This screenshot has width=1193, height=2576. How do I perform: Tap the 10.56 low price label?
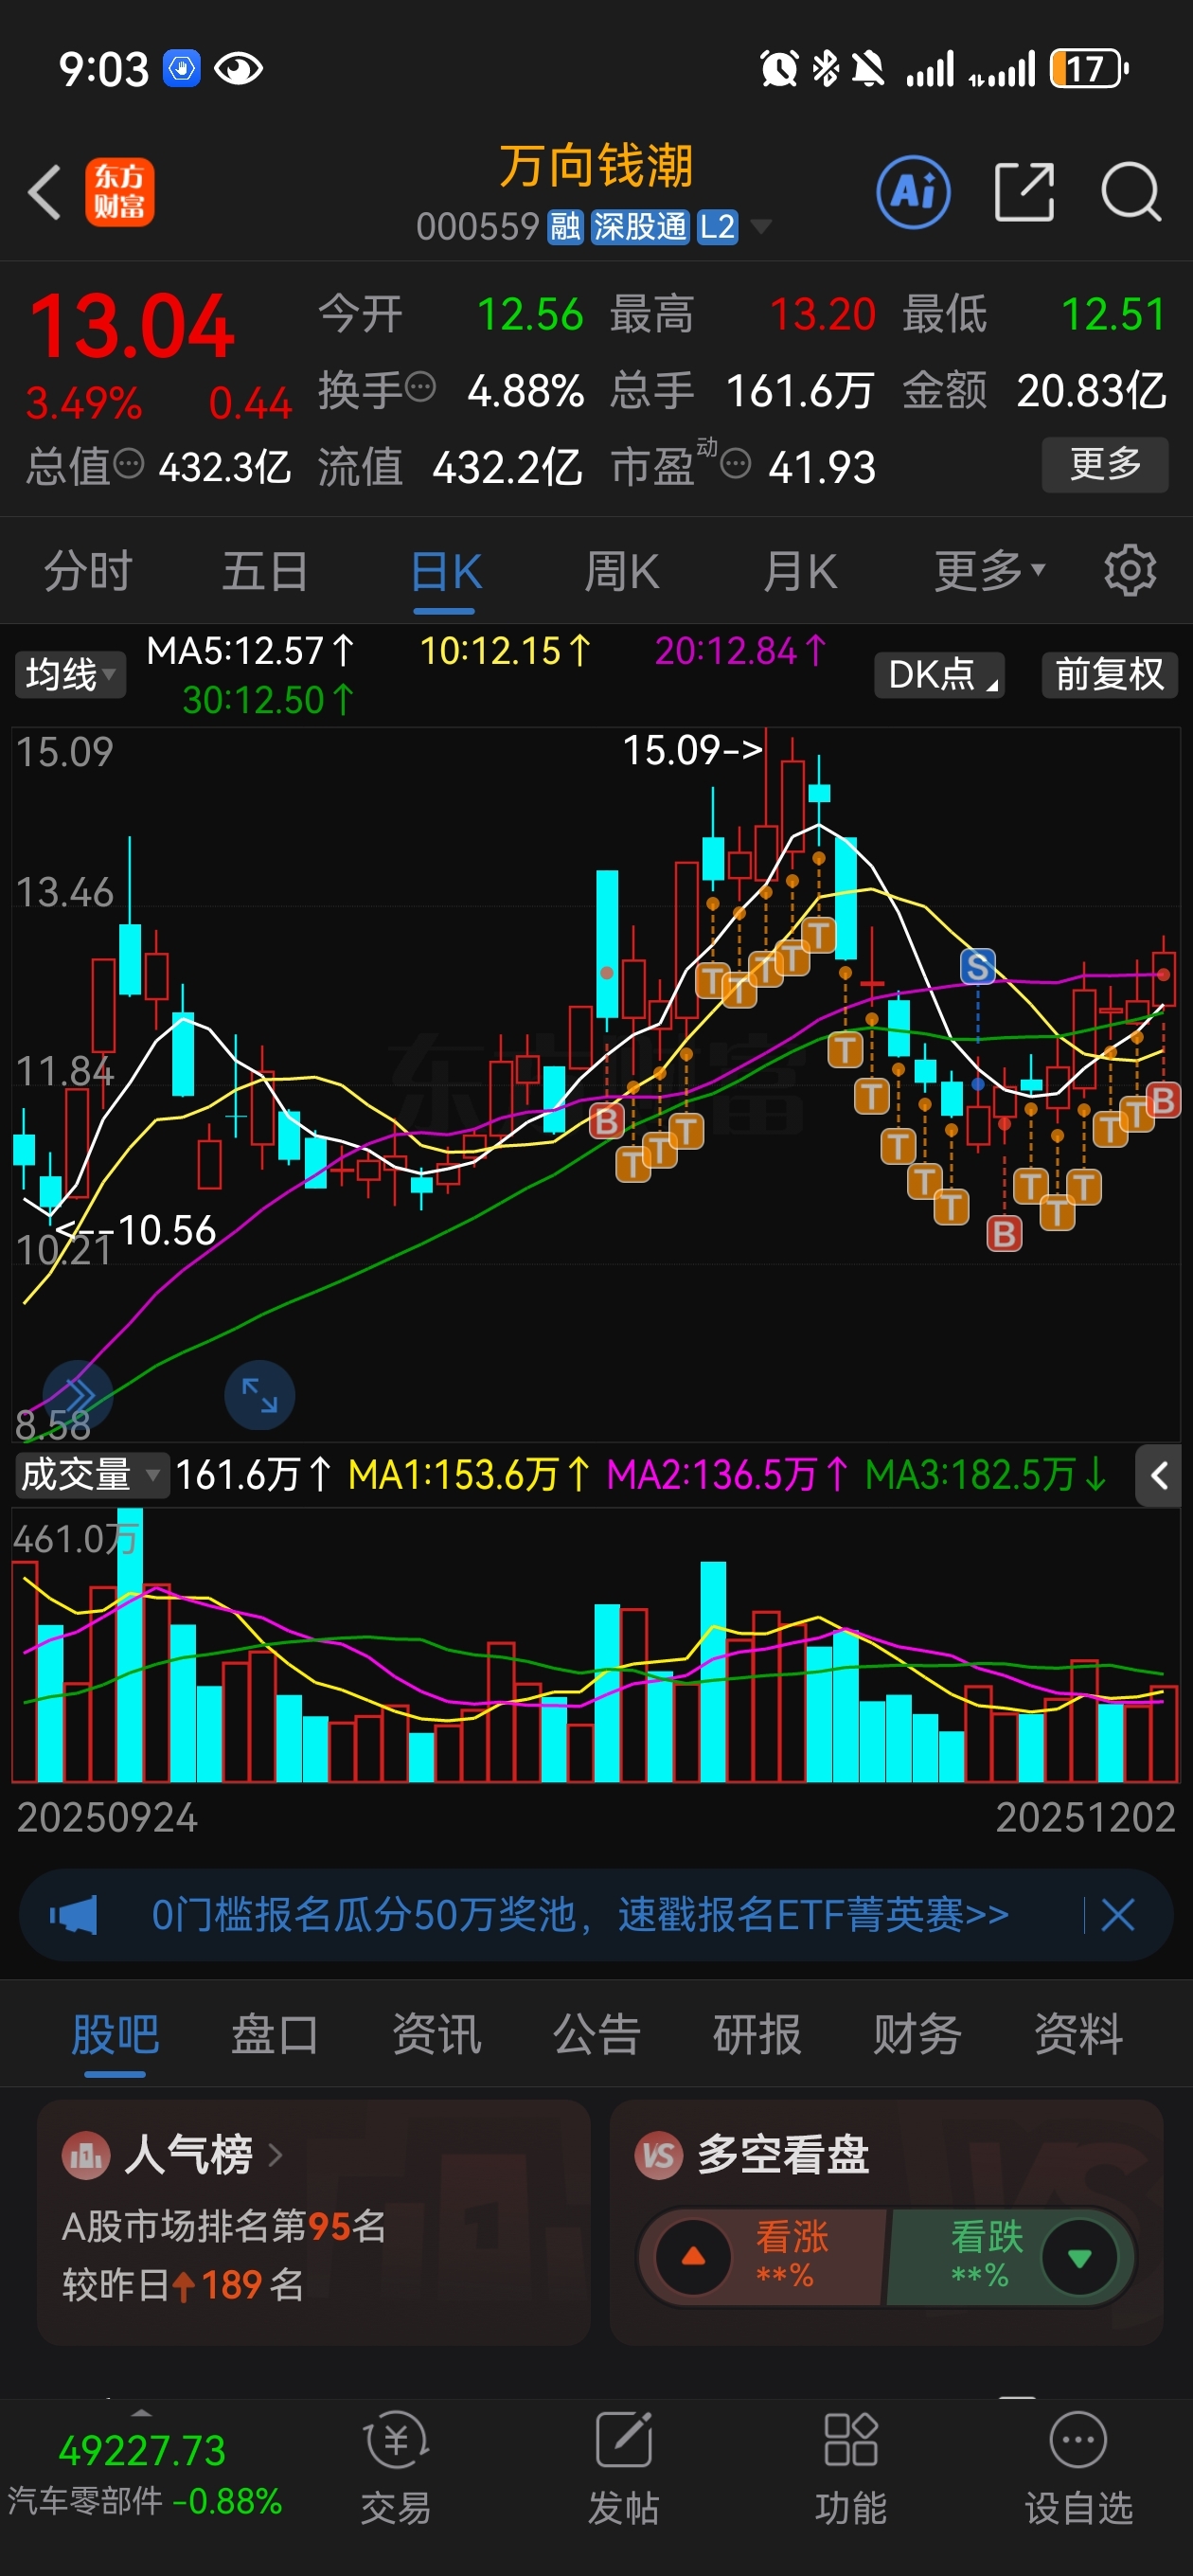pos(136,1230)
